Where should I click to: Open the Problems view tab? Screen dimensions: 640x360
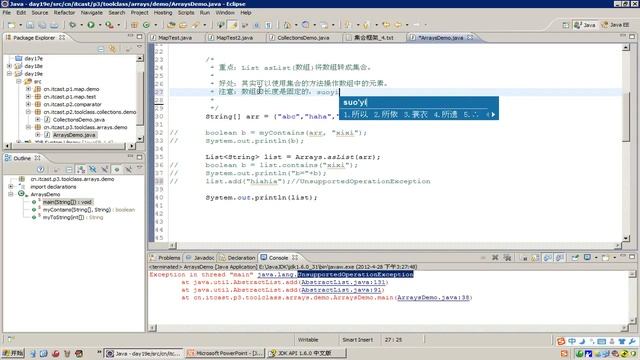[x=165, y=258]
